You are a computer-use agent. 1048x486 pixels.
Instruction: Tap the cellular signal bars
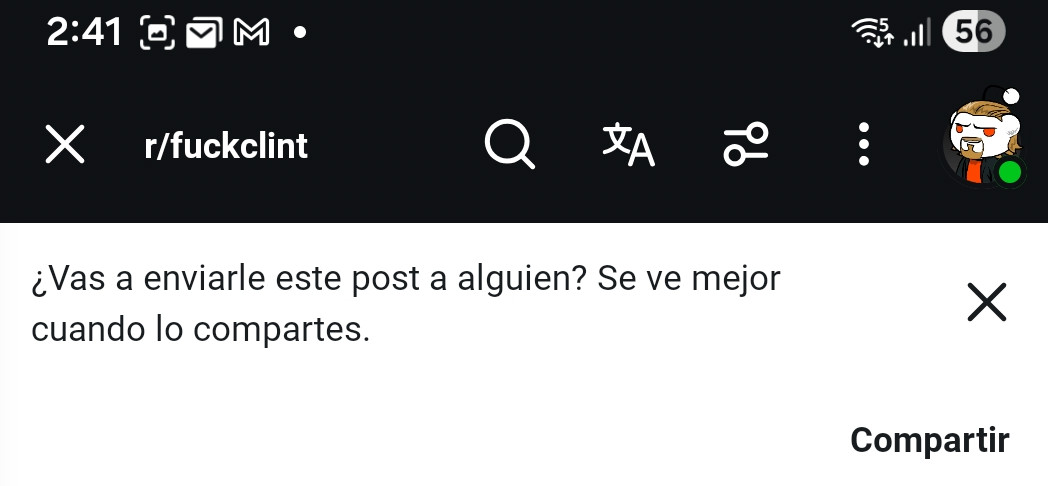coord(916,33)
